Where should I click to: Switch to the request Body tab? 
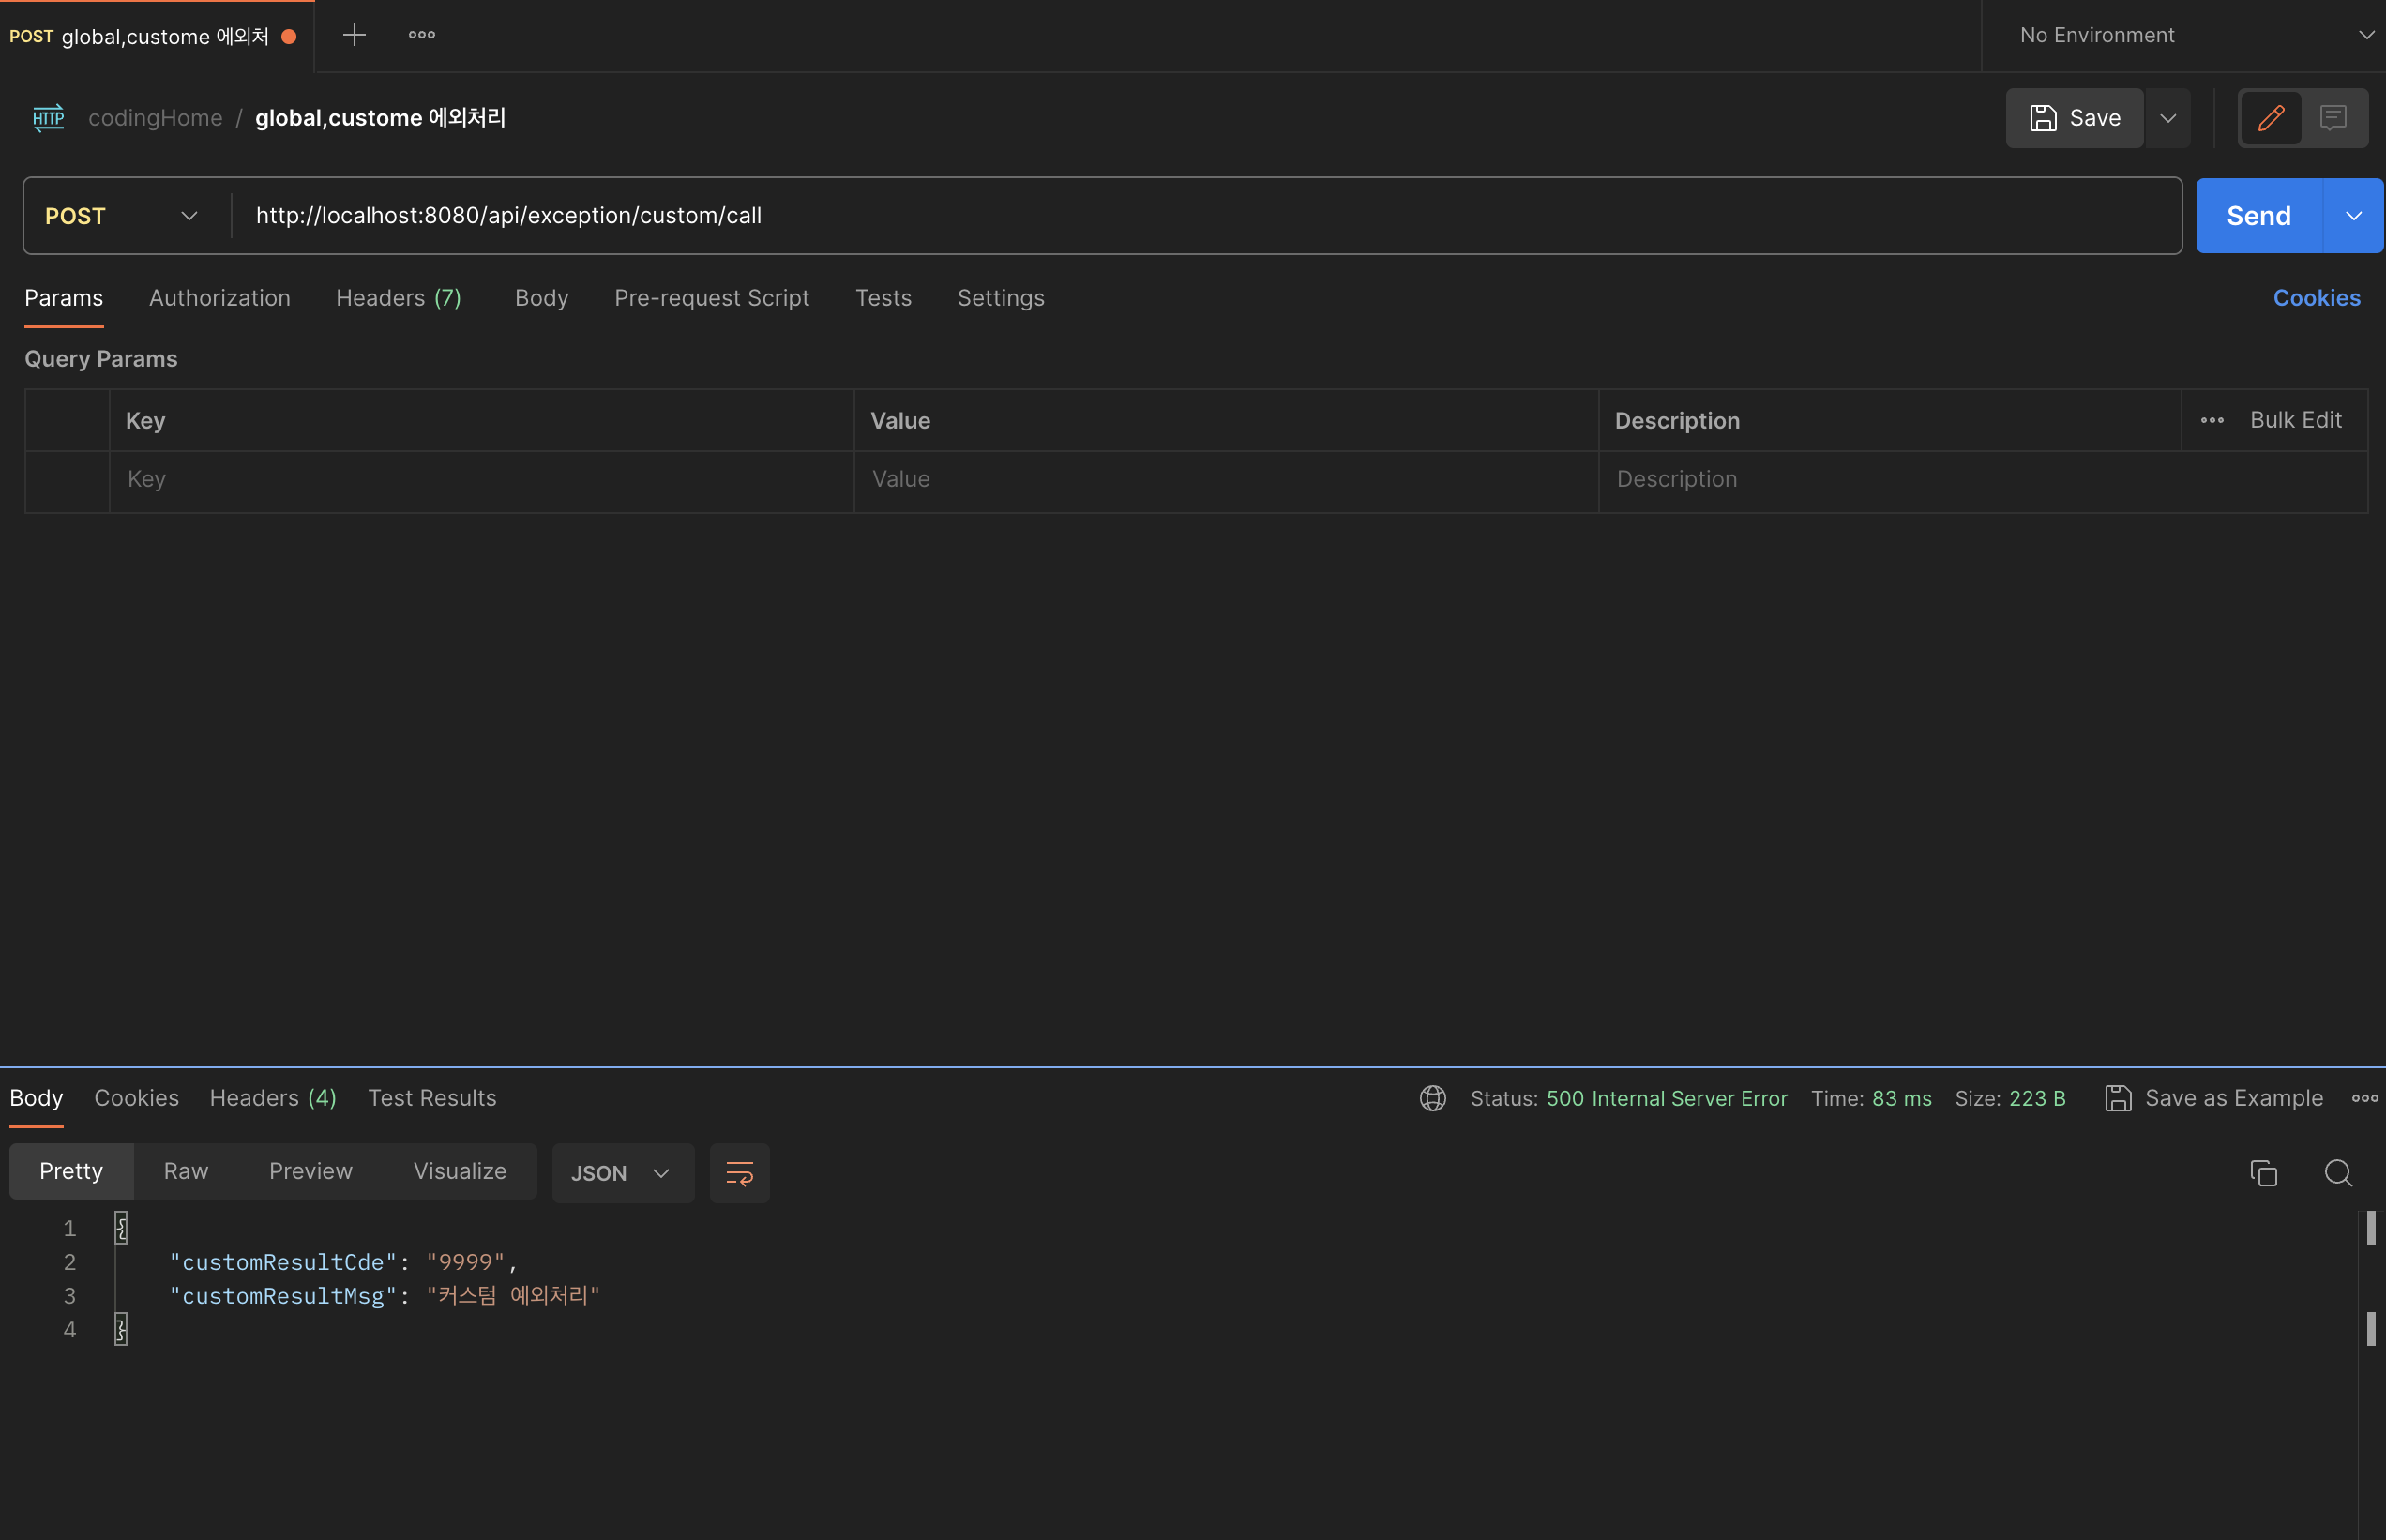pos(541,298)
